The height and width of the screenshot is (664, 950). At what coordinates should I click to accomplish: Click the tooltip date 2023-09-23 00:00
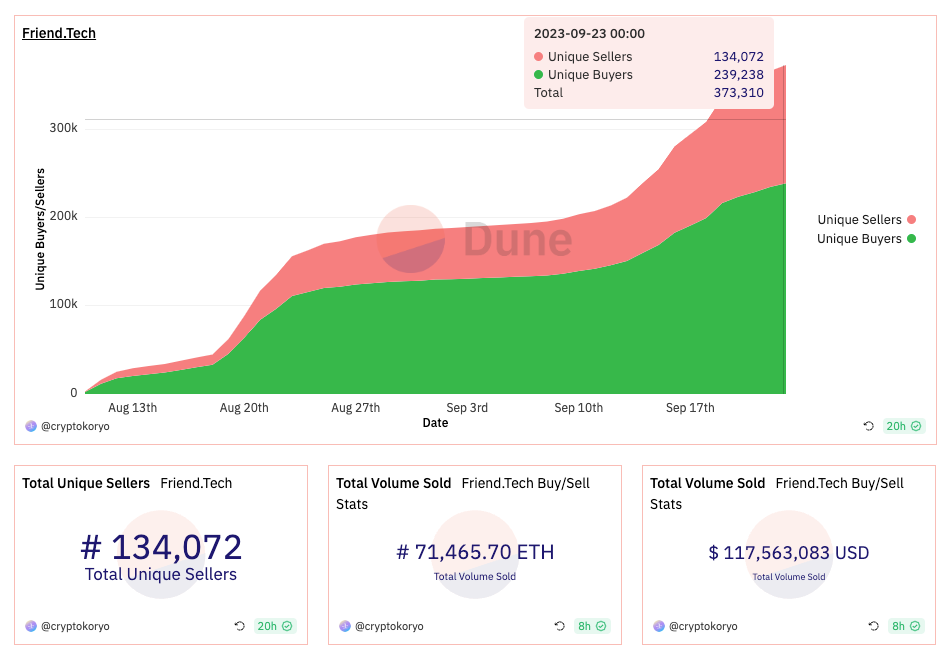point(590,33)
